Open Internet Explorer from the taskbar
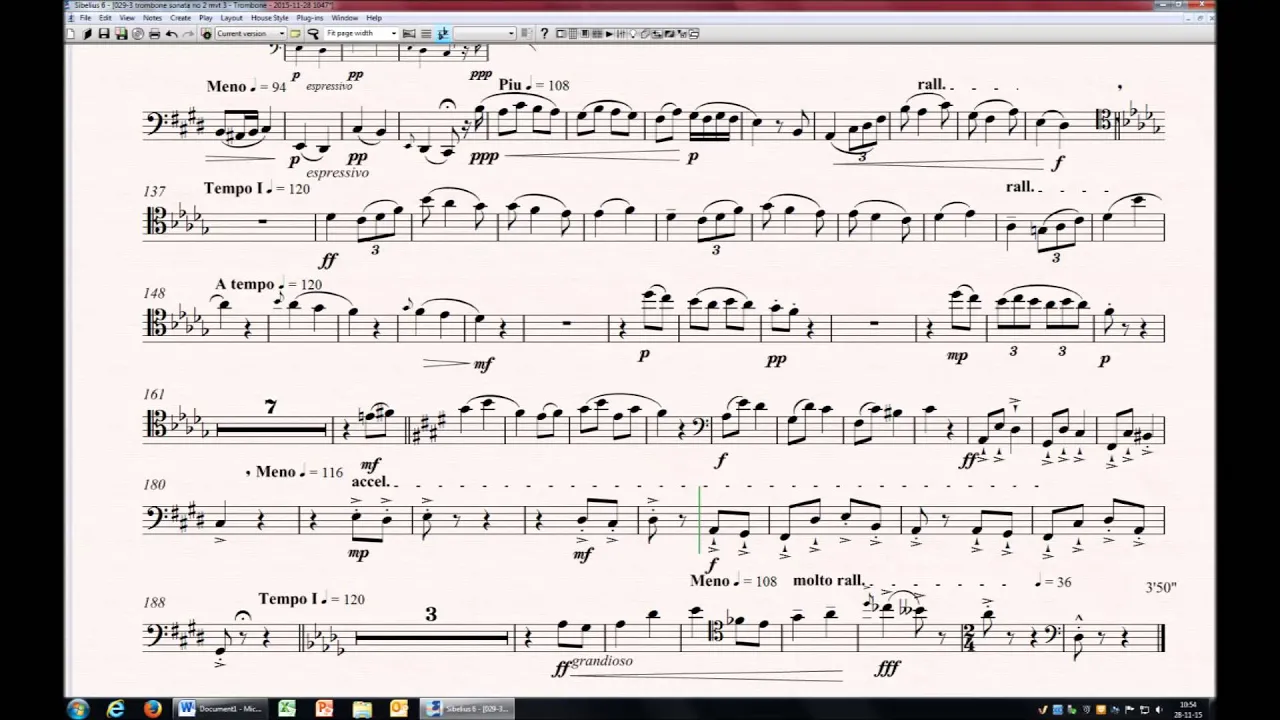The height and width of the screenshot is (720, 1280). pyautogui.click(x=116, y=709)
